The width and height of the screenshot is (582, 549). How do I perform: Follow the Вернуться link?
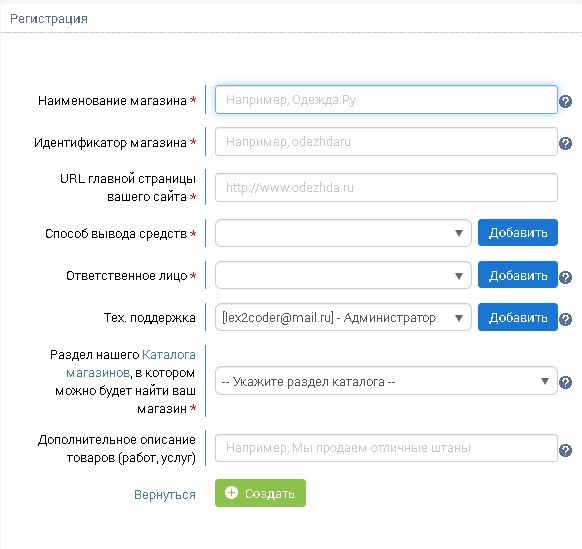point(164,494)
